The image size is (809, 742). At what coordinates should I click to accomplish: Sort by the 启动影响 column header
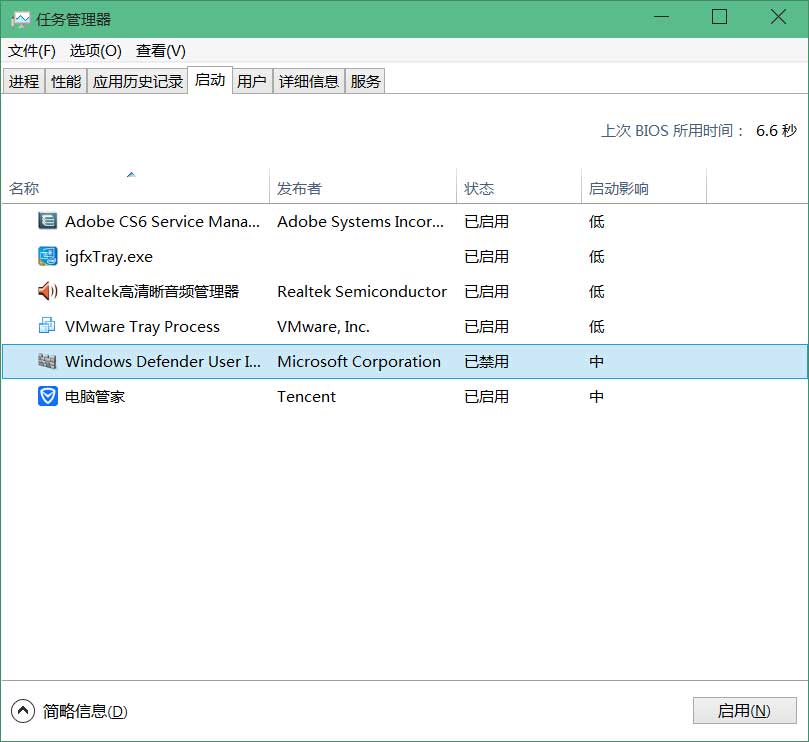coord(644,188)
